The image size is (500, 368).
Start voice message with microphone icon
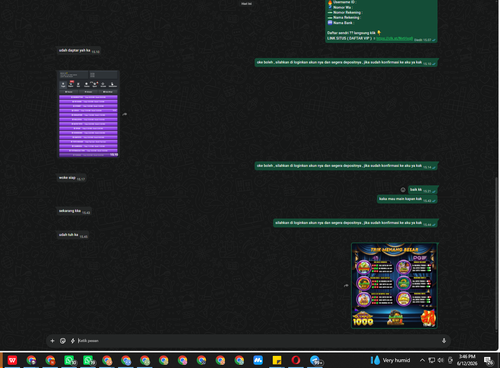click(444, 341)
